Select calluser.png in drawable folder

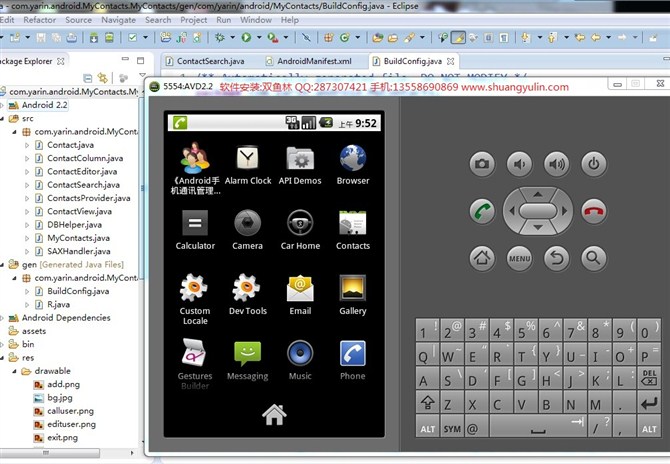71,411
